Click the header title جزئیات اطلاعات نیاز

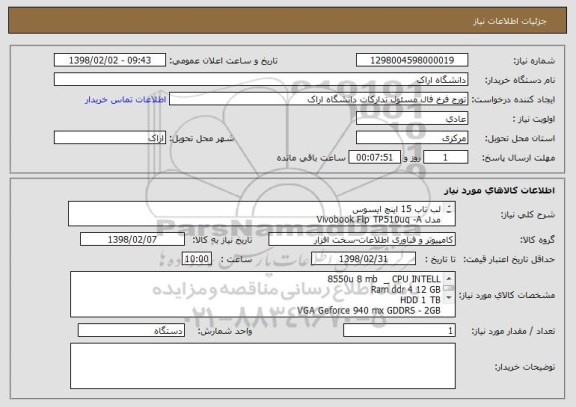pos(510,21)
